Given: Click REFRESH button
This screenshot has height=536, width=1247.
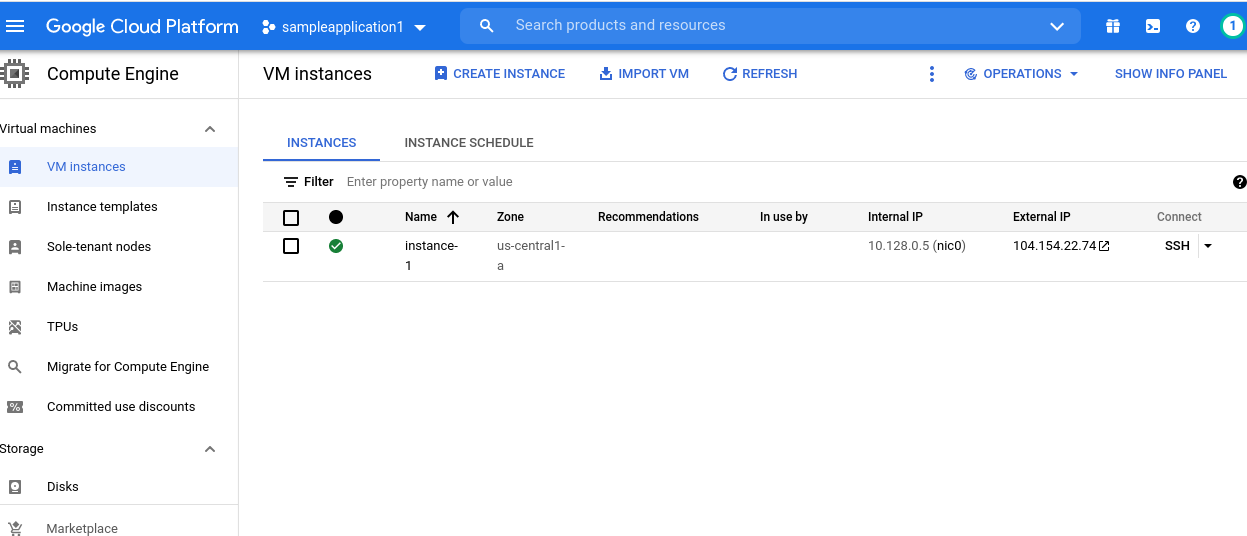Looking at the screenshot, I should [760, 74].
